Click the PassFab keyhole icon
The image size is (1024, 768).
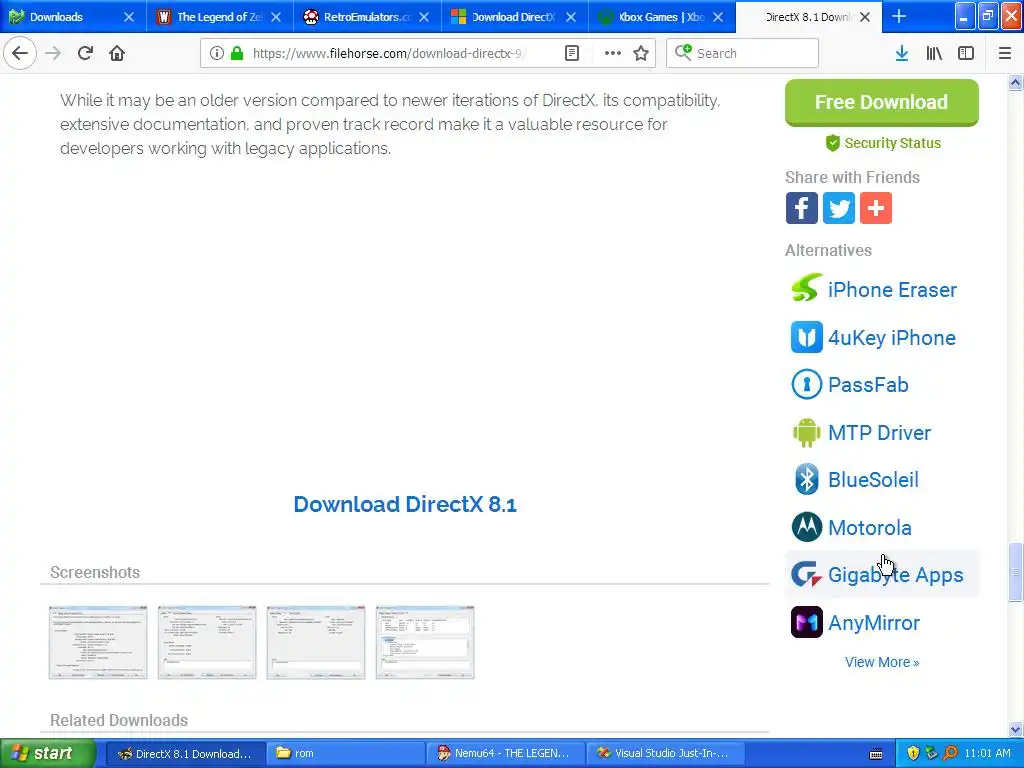click(x=807, y=384)
